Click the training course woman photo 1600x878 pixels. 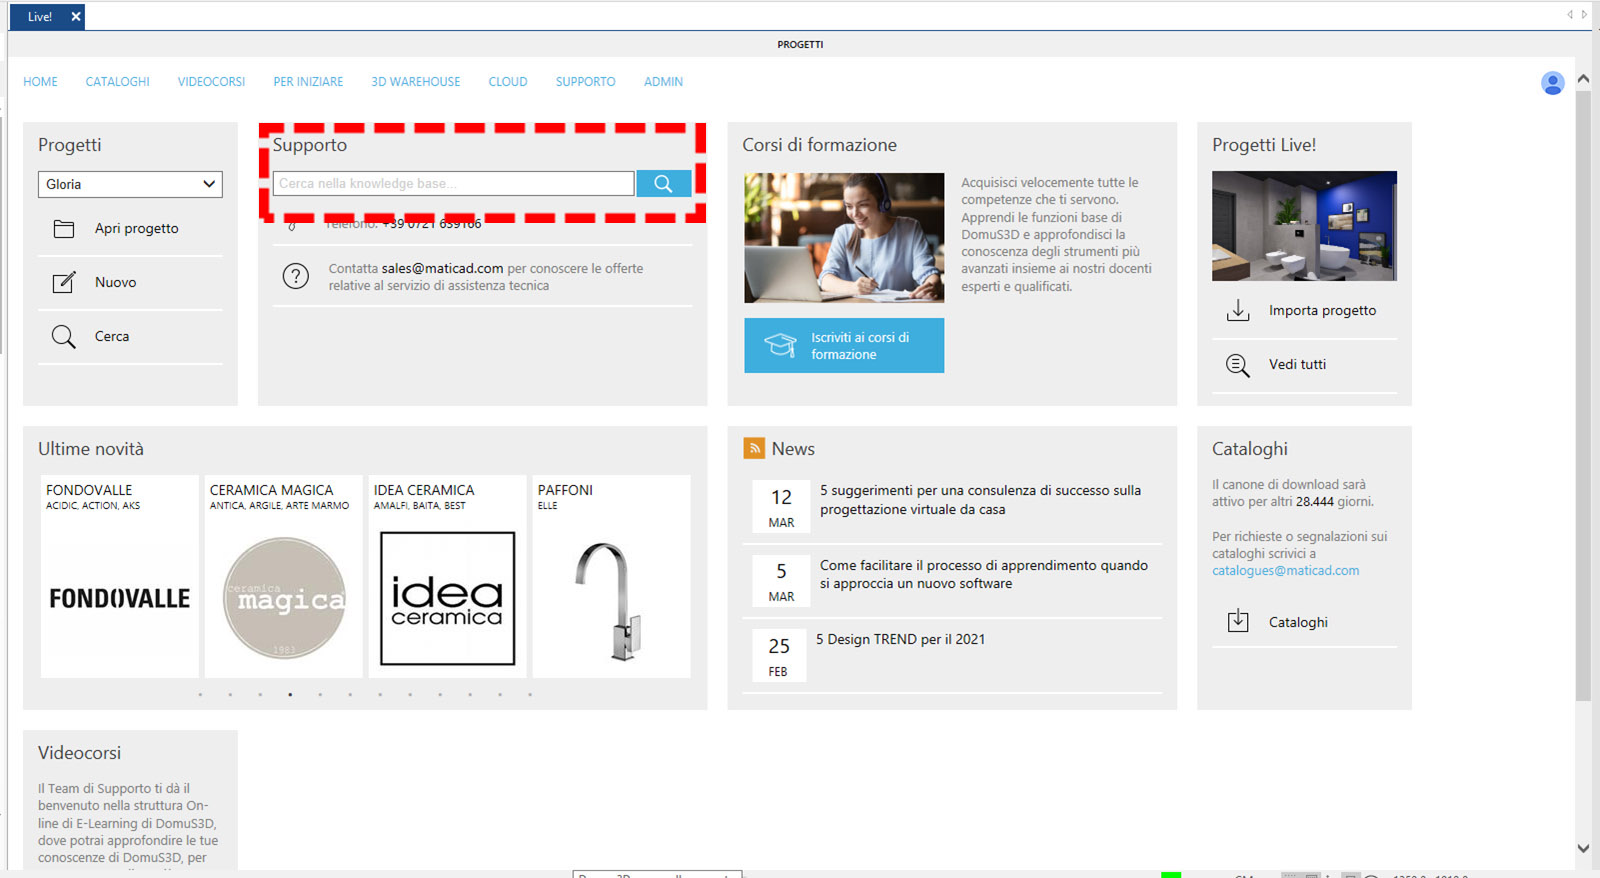point(844,238)
